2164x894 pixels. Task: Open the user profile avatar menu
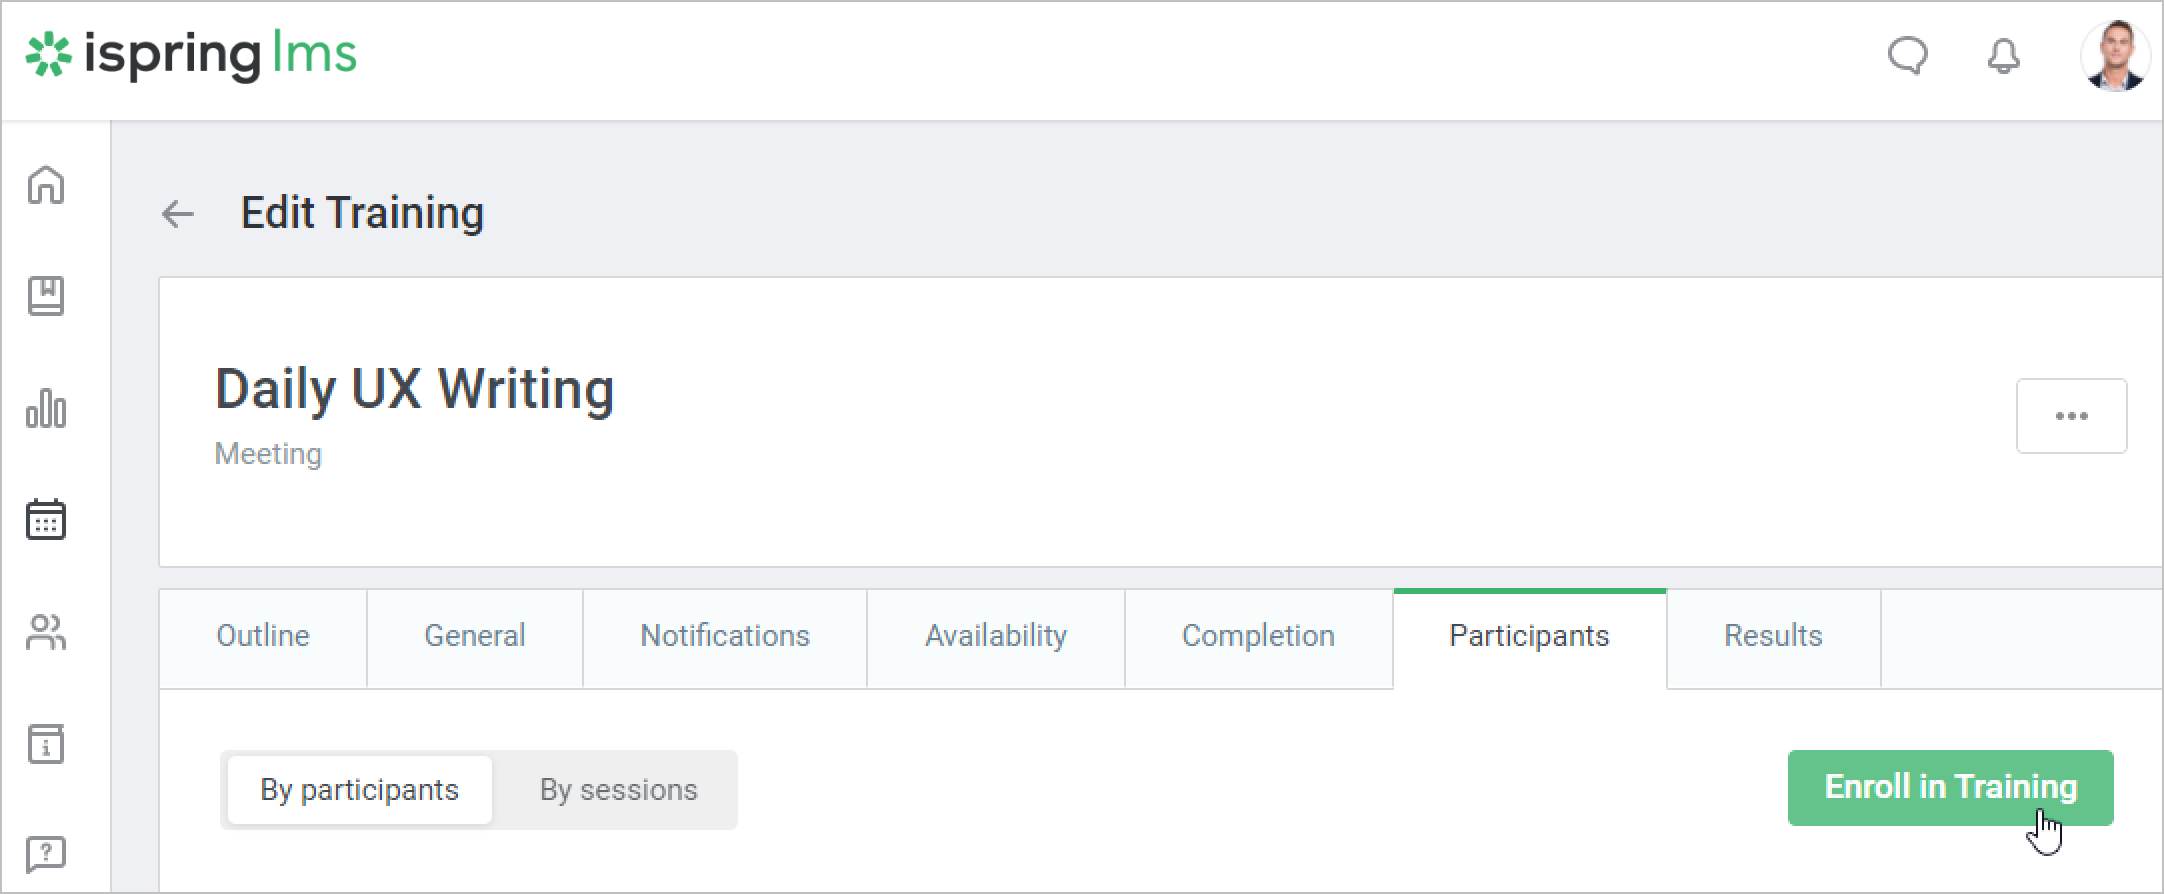2115,56
